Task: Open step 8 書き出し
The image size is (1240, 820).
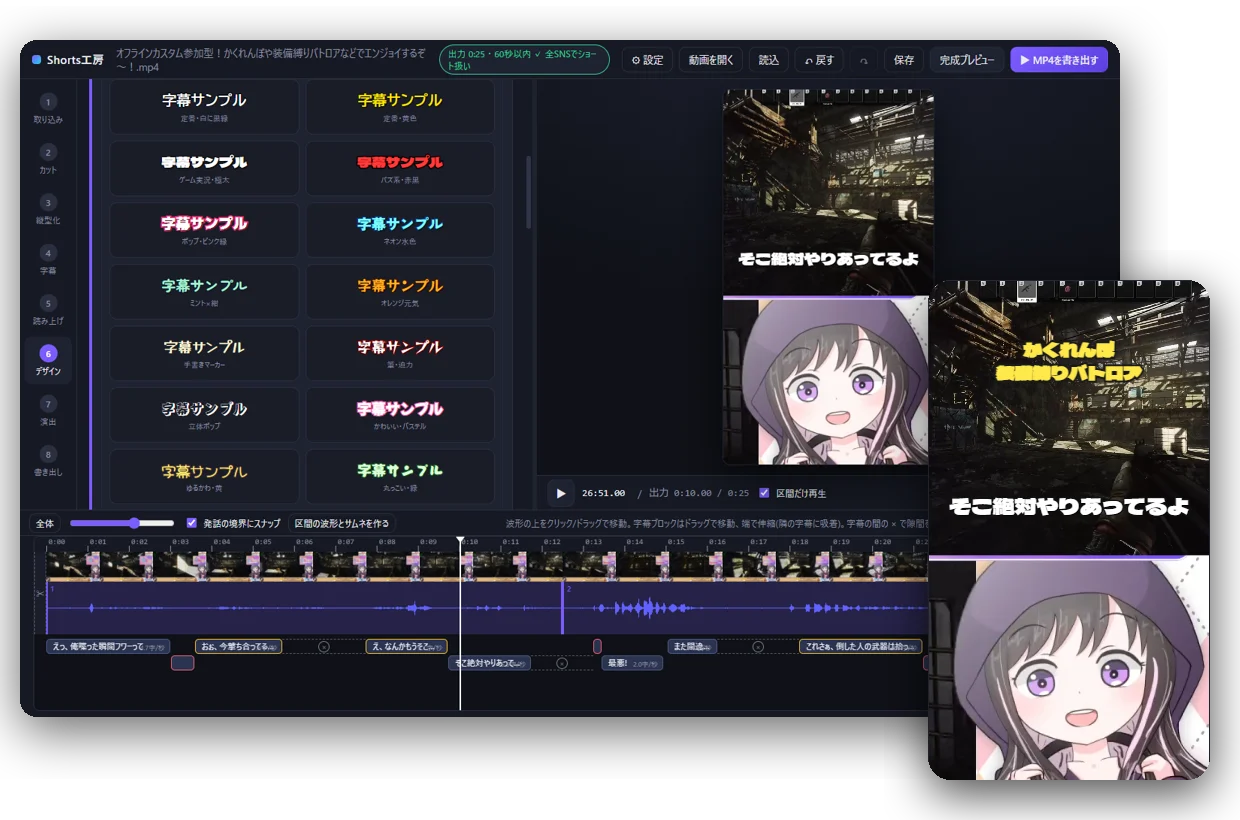Action: 48,461
